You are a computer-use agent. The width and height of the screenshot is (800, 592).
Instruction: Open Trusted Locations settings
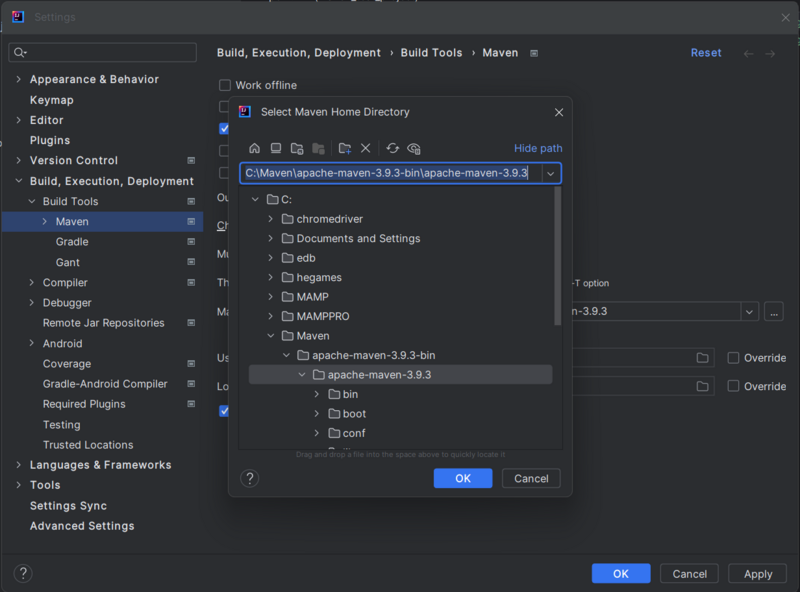pyautogui.click(x=88, y=445)
